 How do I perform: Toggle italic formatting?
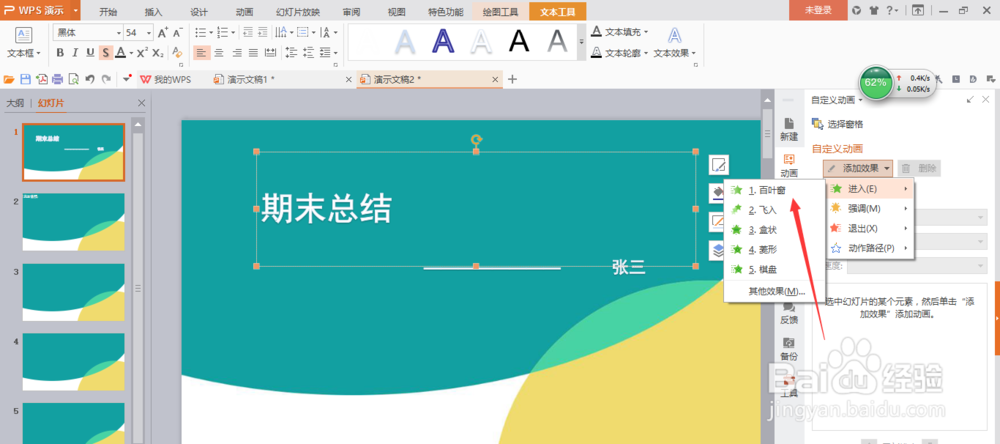point(75,53)
